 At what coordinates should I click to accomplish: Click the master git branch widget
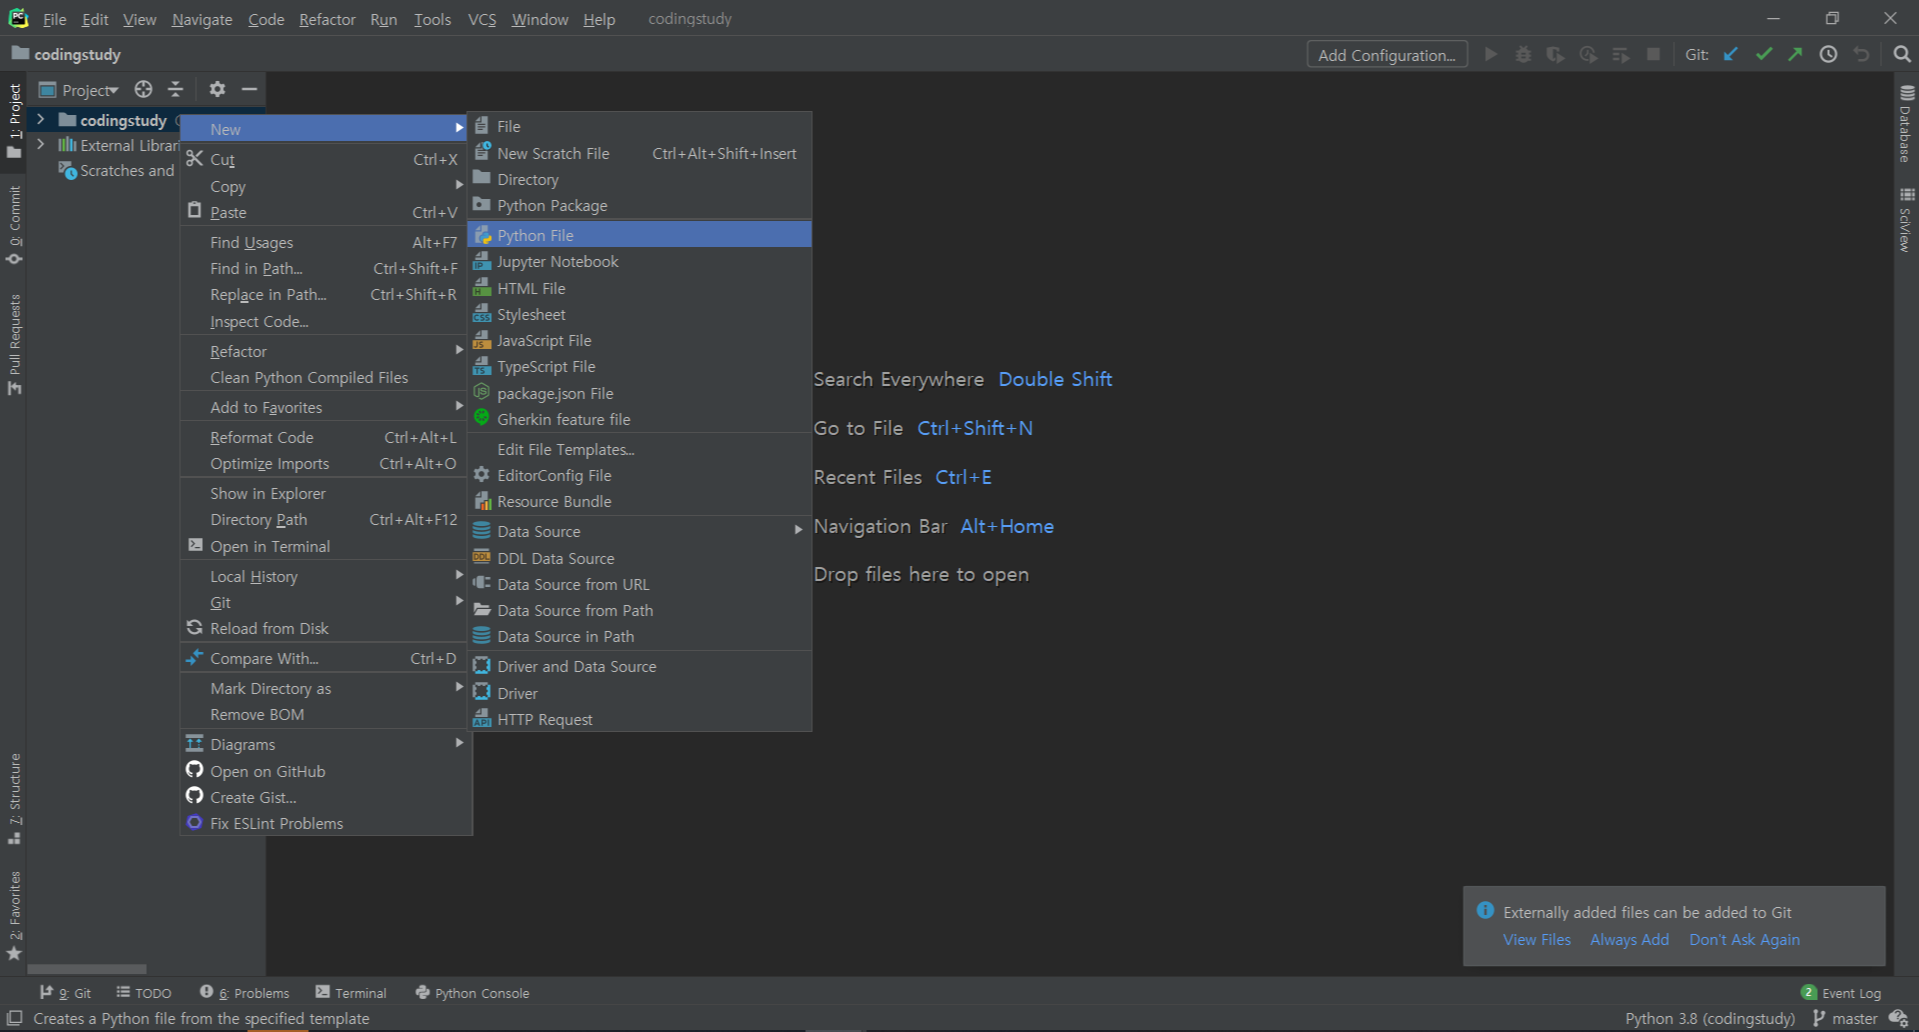pos(1845,1018)
